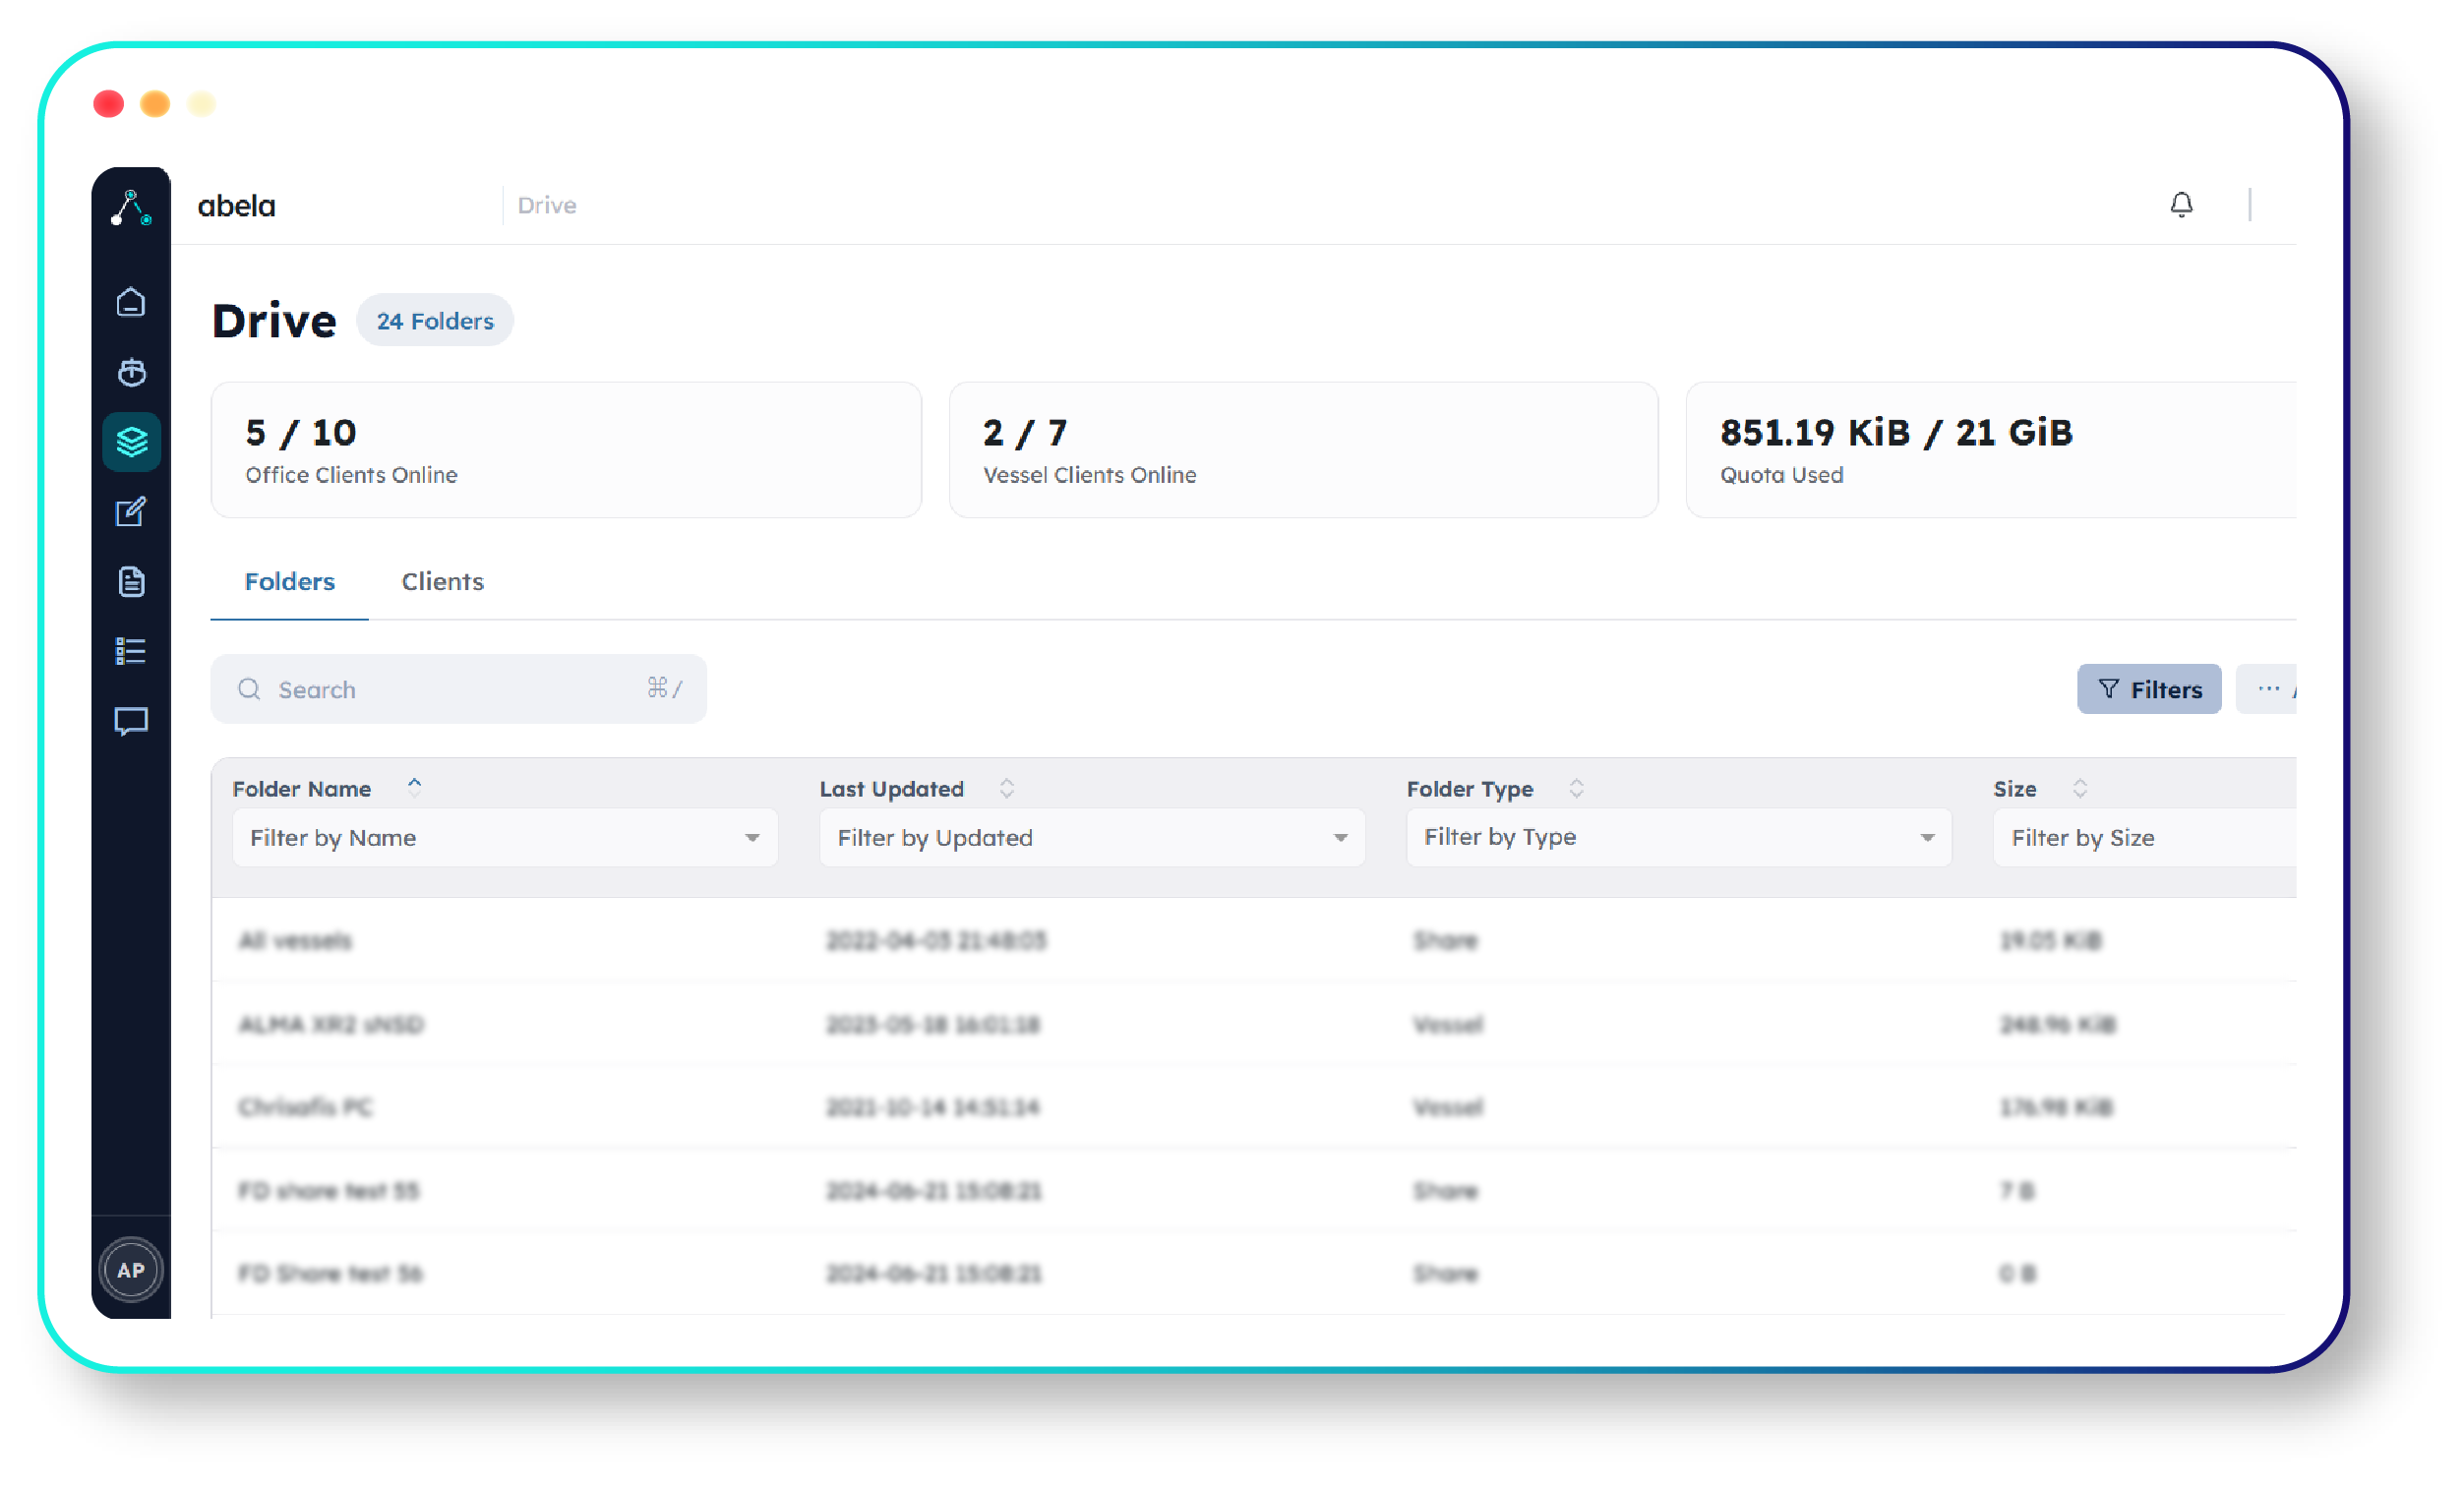Open the edit pencil icon in sidebar
2464x1488 pixels.
point(131,512)
